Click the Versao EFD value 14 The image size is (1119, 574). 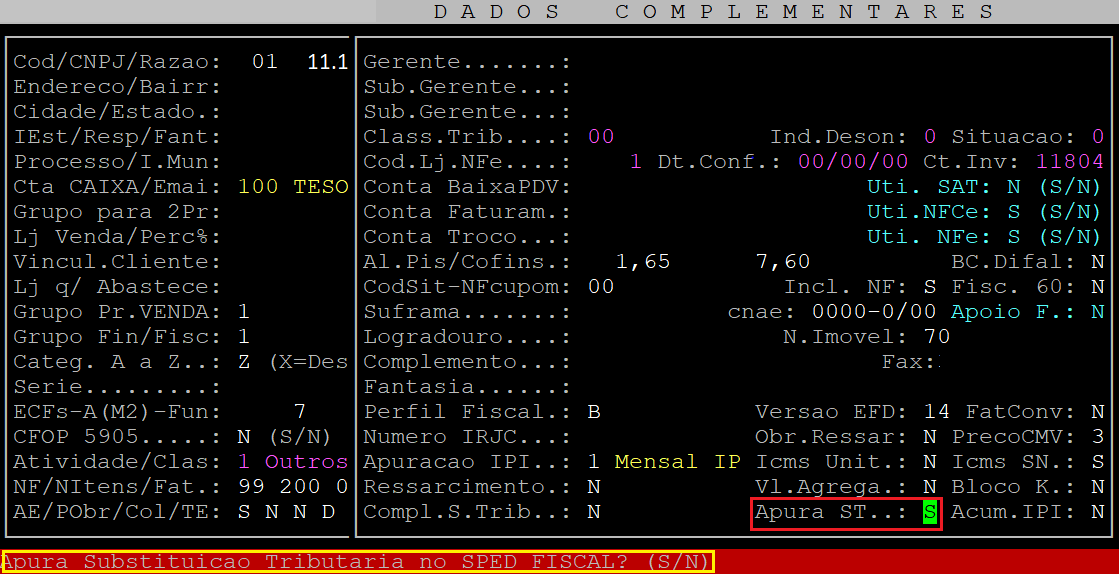tap(936, 412)
